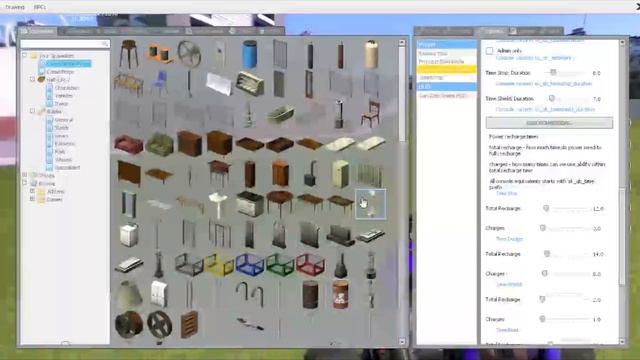Click prop grid scrollbar up arrow
The image size is (640, 360).
(x=402, y=42)
